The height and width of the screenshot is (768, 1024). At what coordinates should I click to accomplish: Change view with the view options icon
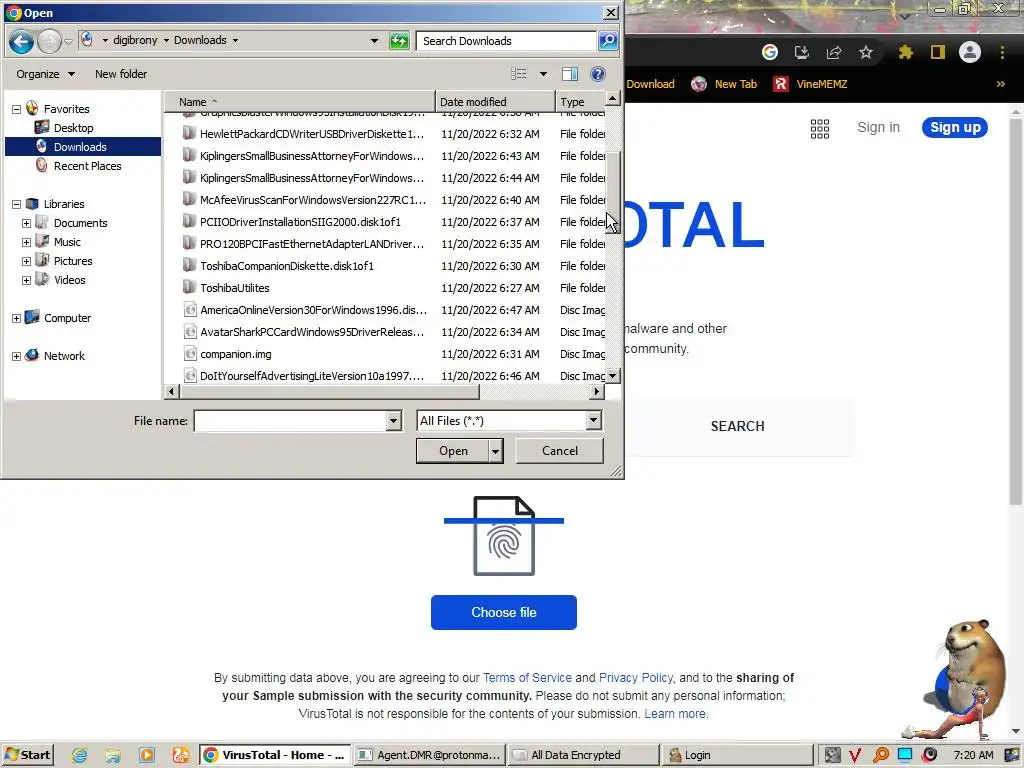[519, 74]
